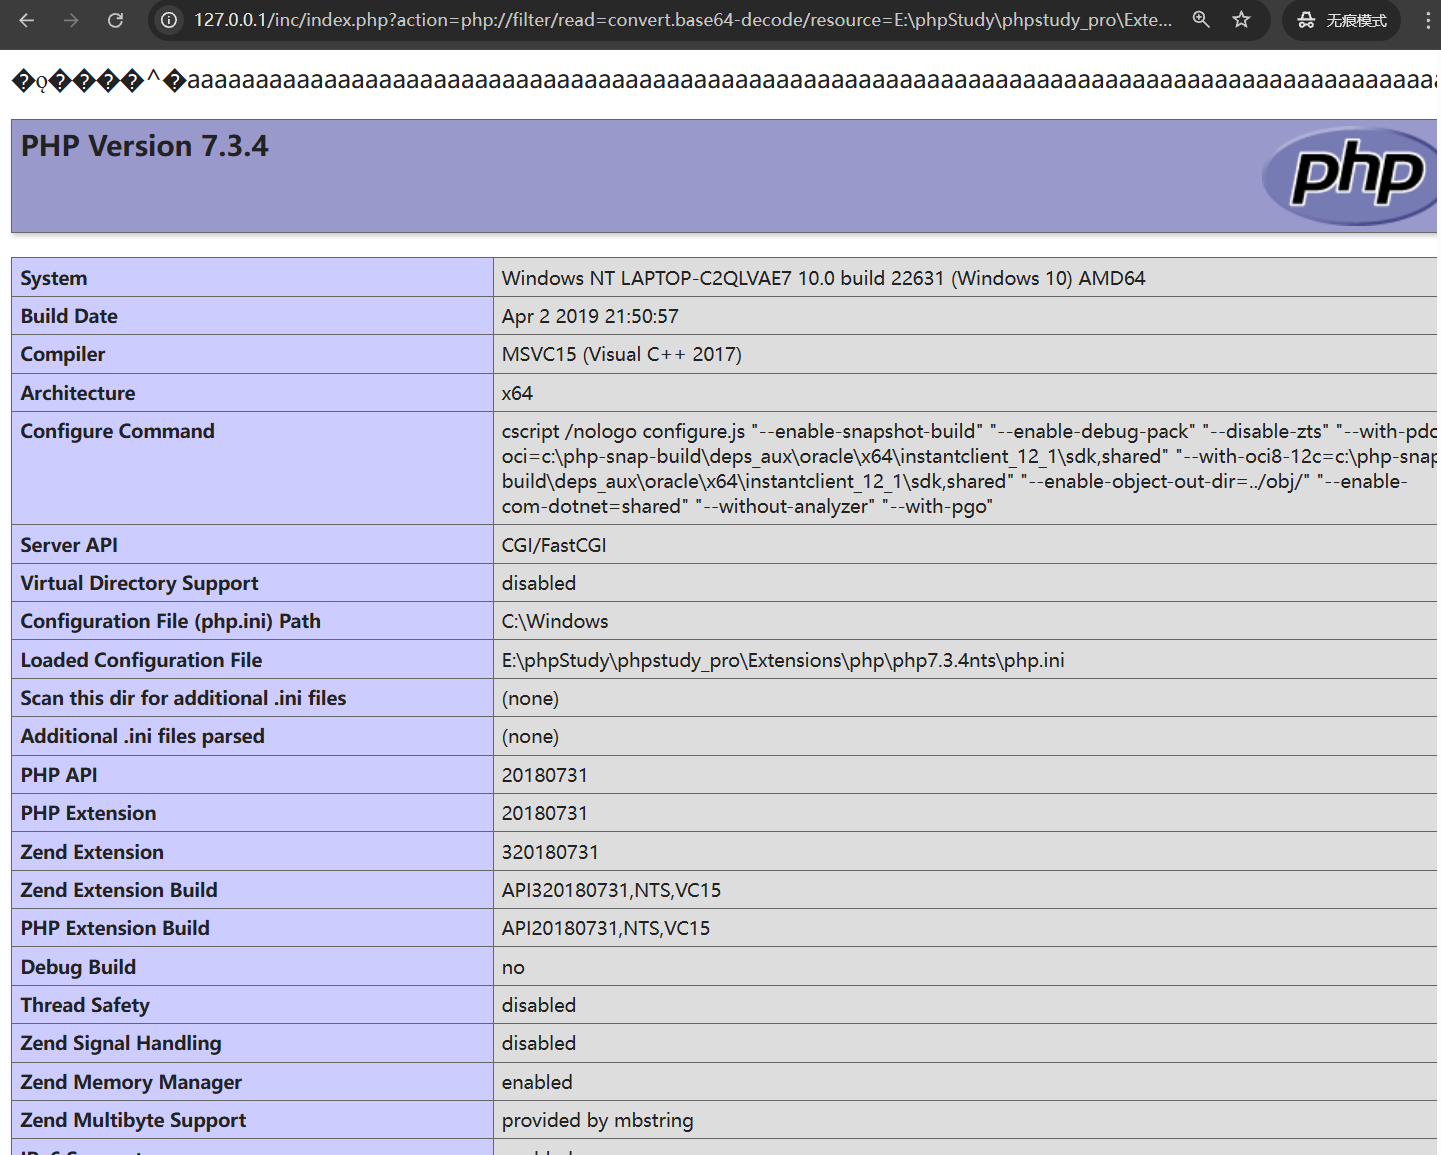
Task: Select the Debug Build 'no' value
Action: tap(513, 967)
